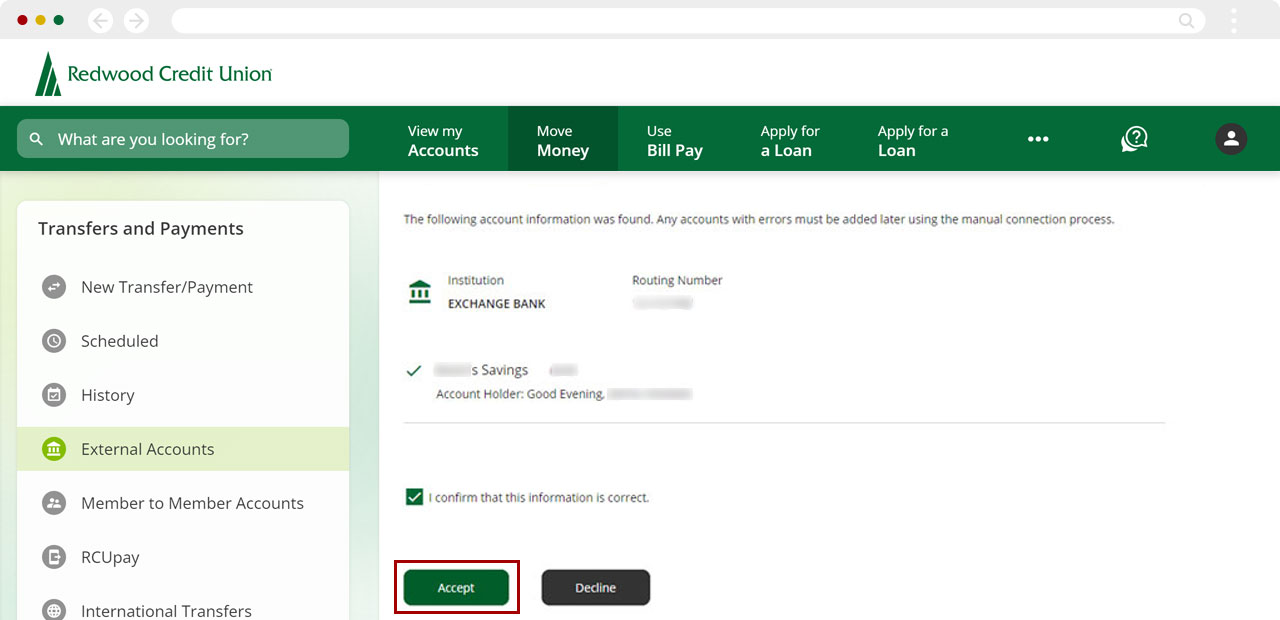Open Apply for a Loan beside ellipsis

click(x=913, y=140)
